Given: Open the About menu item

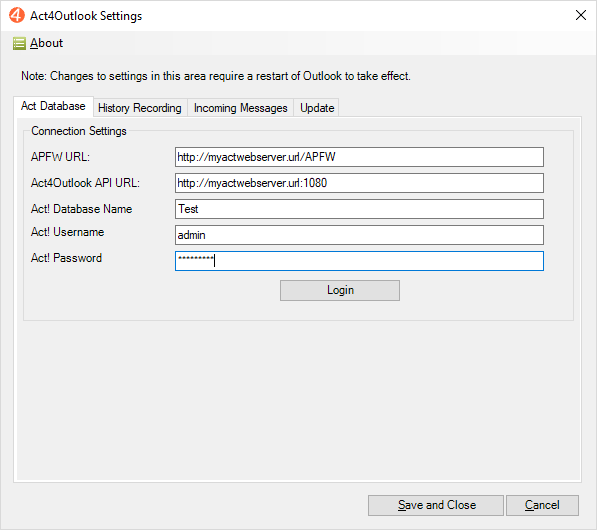Looking at the screenshot, I should (x=46, y=43).
